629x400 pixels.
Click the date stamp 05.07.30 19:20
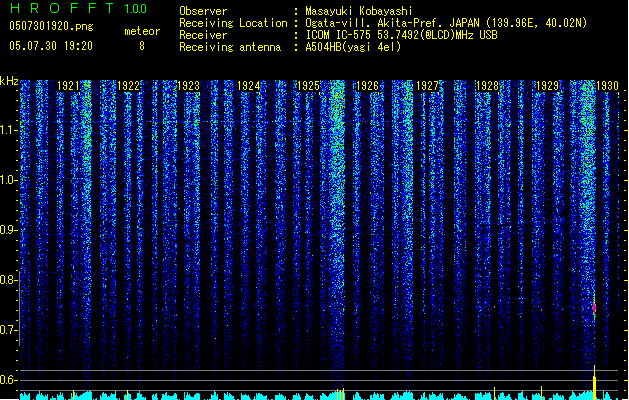click(x=51, y=46)
